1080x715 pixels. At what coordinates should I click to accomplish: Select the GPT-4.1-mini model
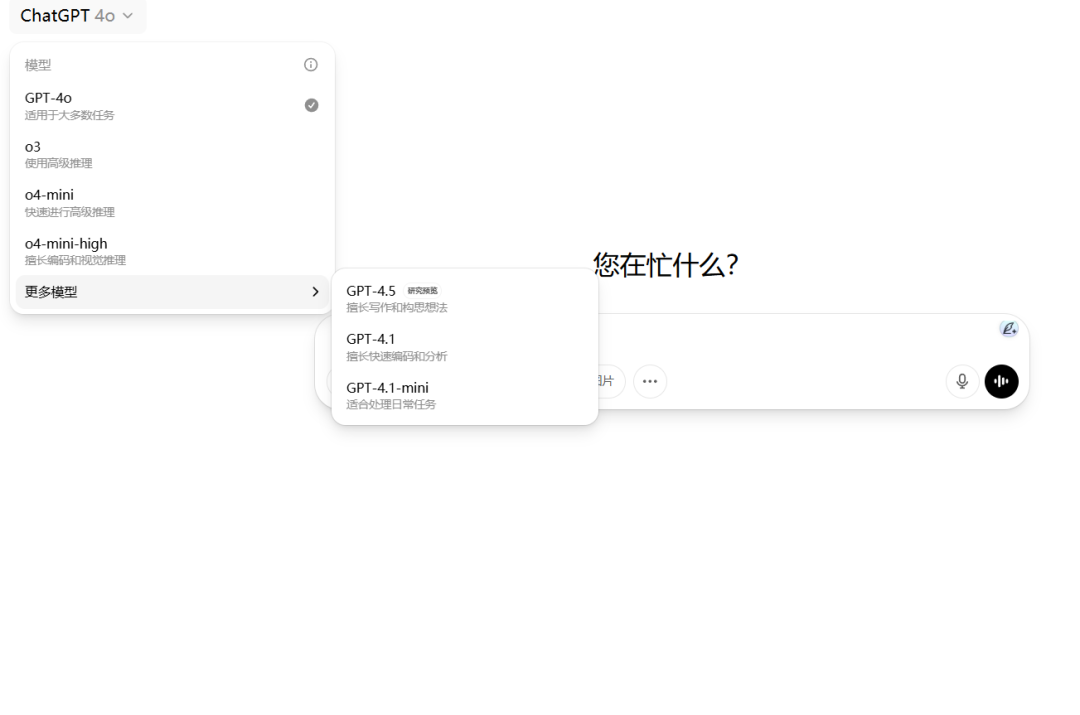click(465, 395)
